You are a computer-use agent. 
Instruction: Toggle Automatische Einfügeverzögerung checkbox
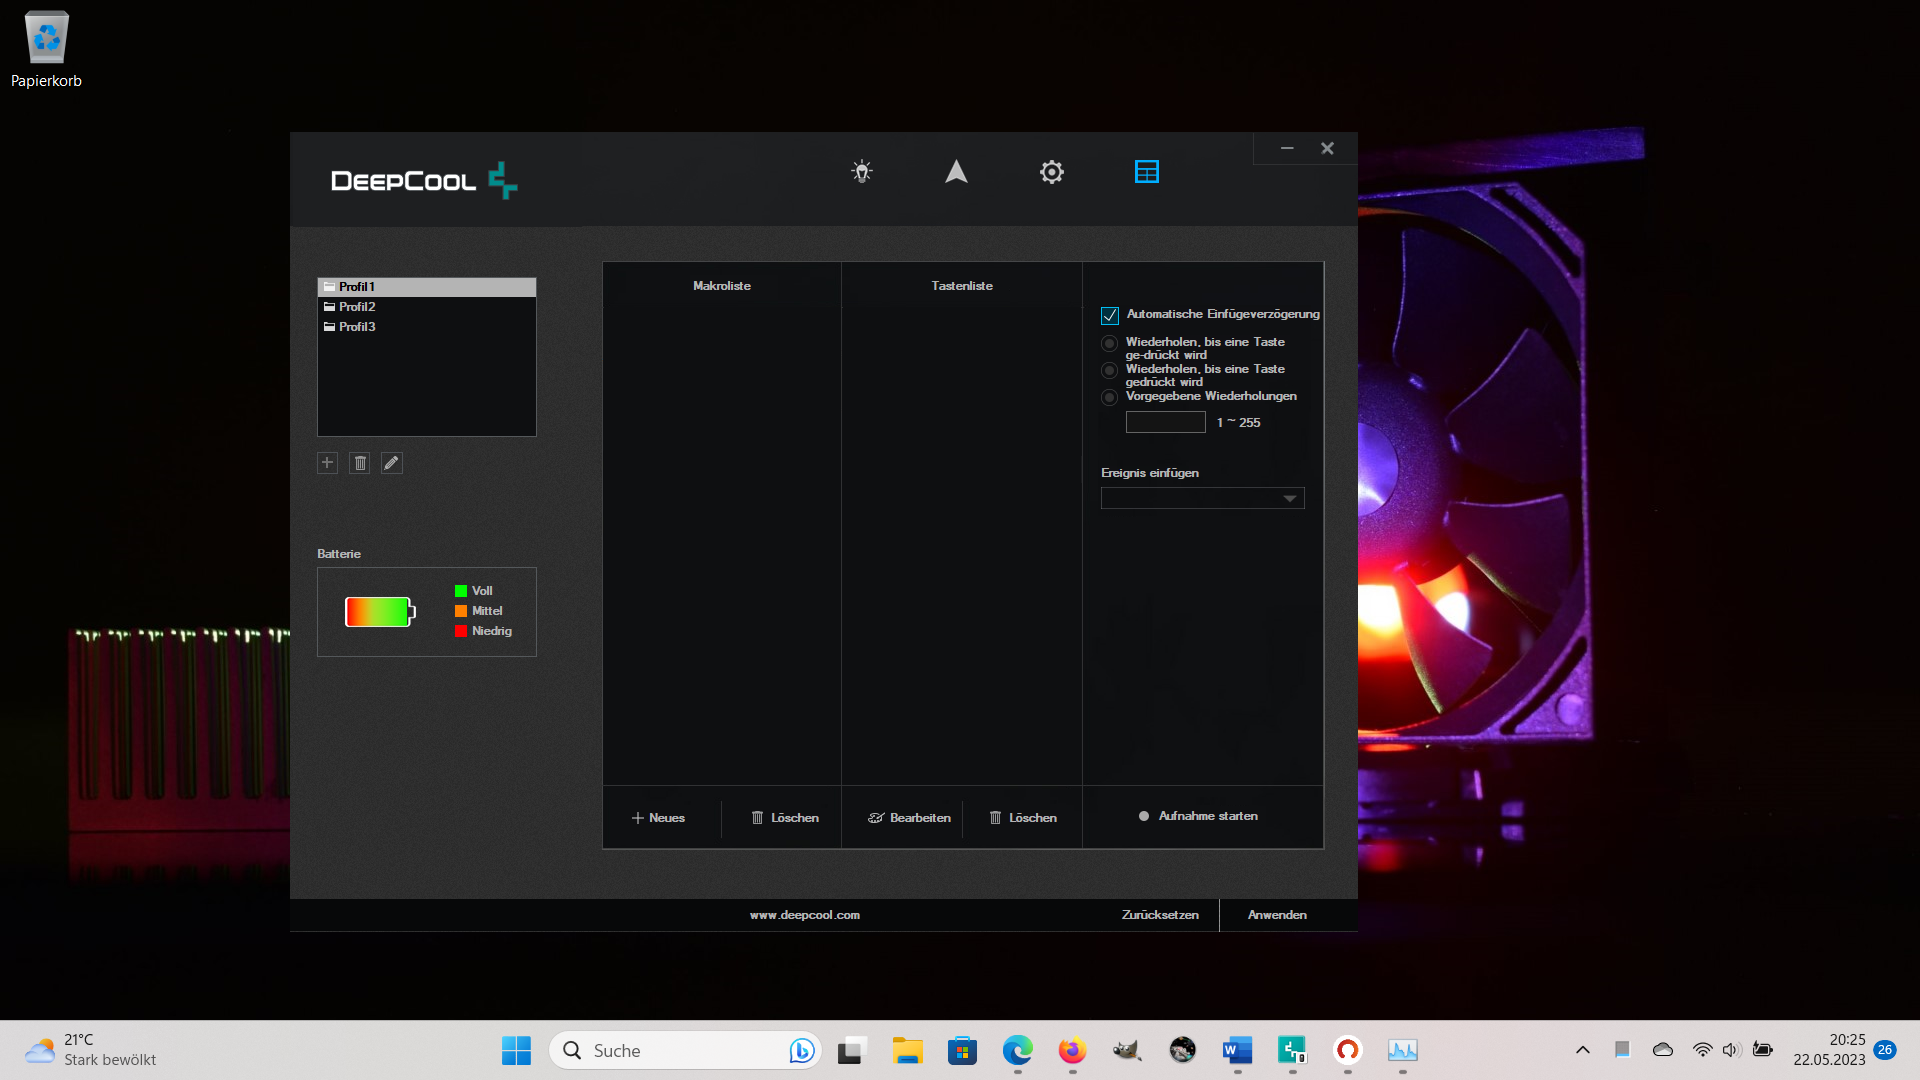click(1110, 316)
